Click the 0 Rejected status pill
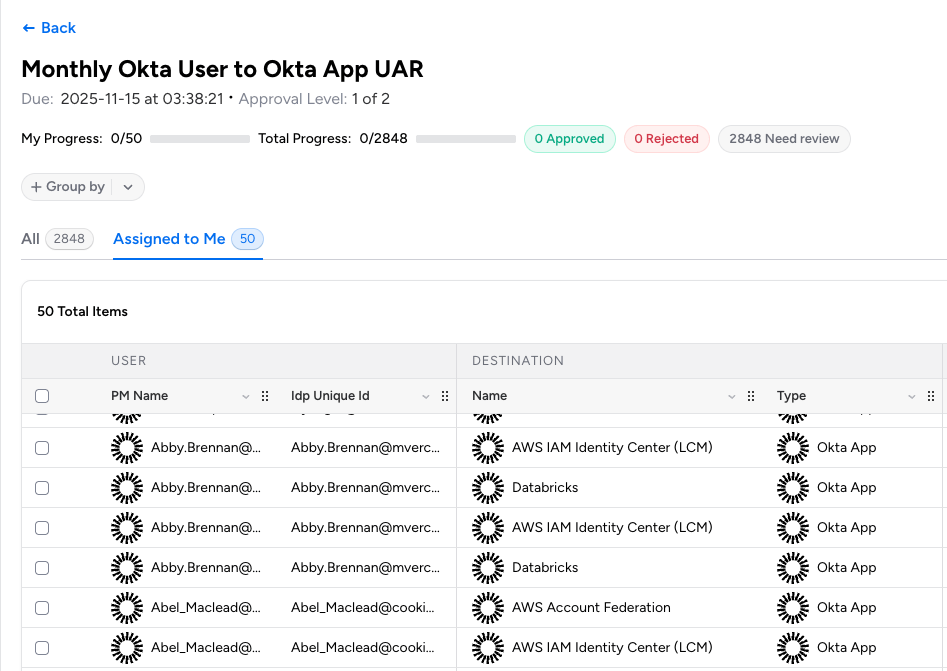The image size is (947, 671). click(666, 139)
